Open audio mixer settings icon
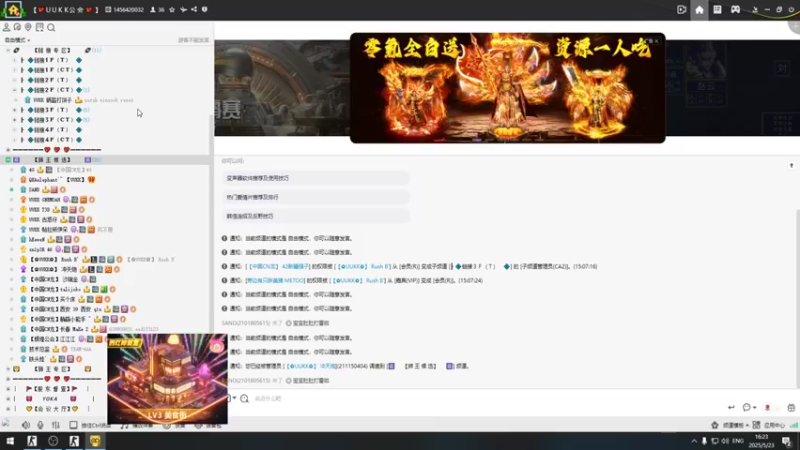This screenshot has height=450, width=800. tap(56, 424)
